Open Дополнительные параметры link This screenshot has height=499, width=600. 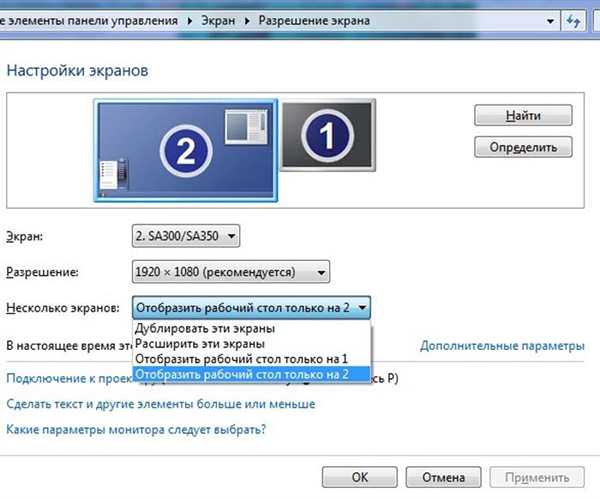click(502, 346)
